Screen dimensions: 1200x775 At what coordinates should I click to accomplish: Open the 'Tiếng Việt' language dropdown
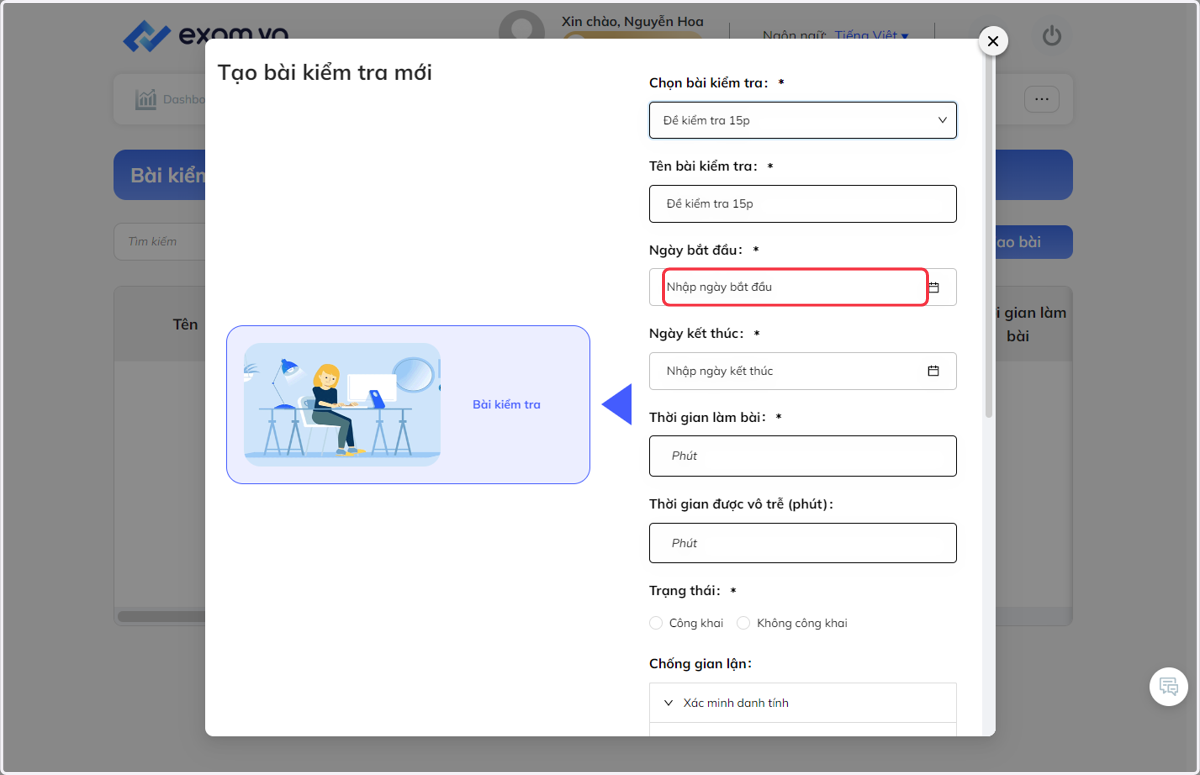(x=871, y=36)
